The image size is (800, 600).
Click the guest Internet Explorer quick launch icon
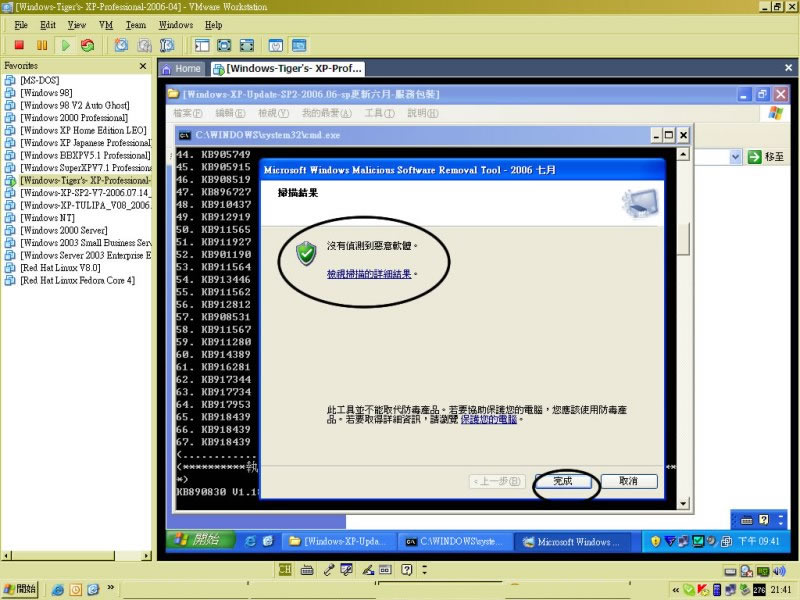pos(250,541)
